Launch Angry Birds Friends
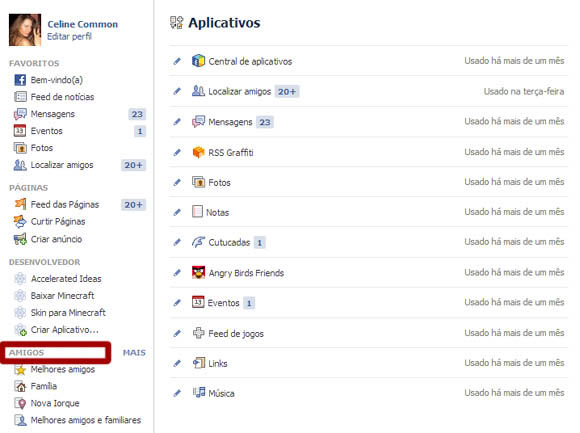 [x=246, y=273]
